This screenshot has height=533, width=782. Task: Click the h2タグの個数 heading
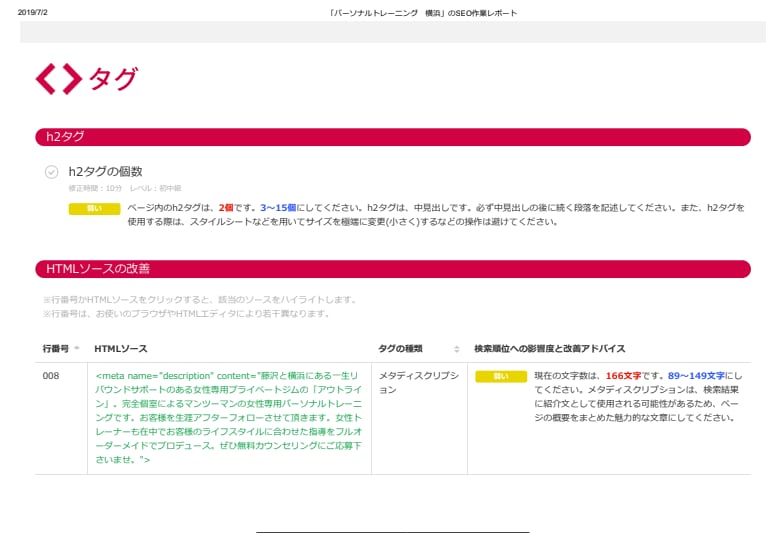click(105, 172)
